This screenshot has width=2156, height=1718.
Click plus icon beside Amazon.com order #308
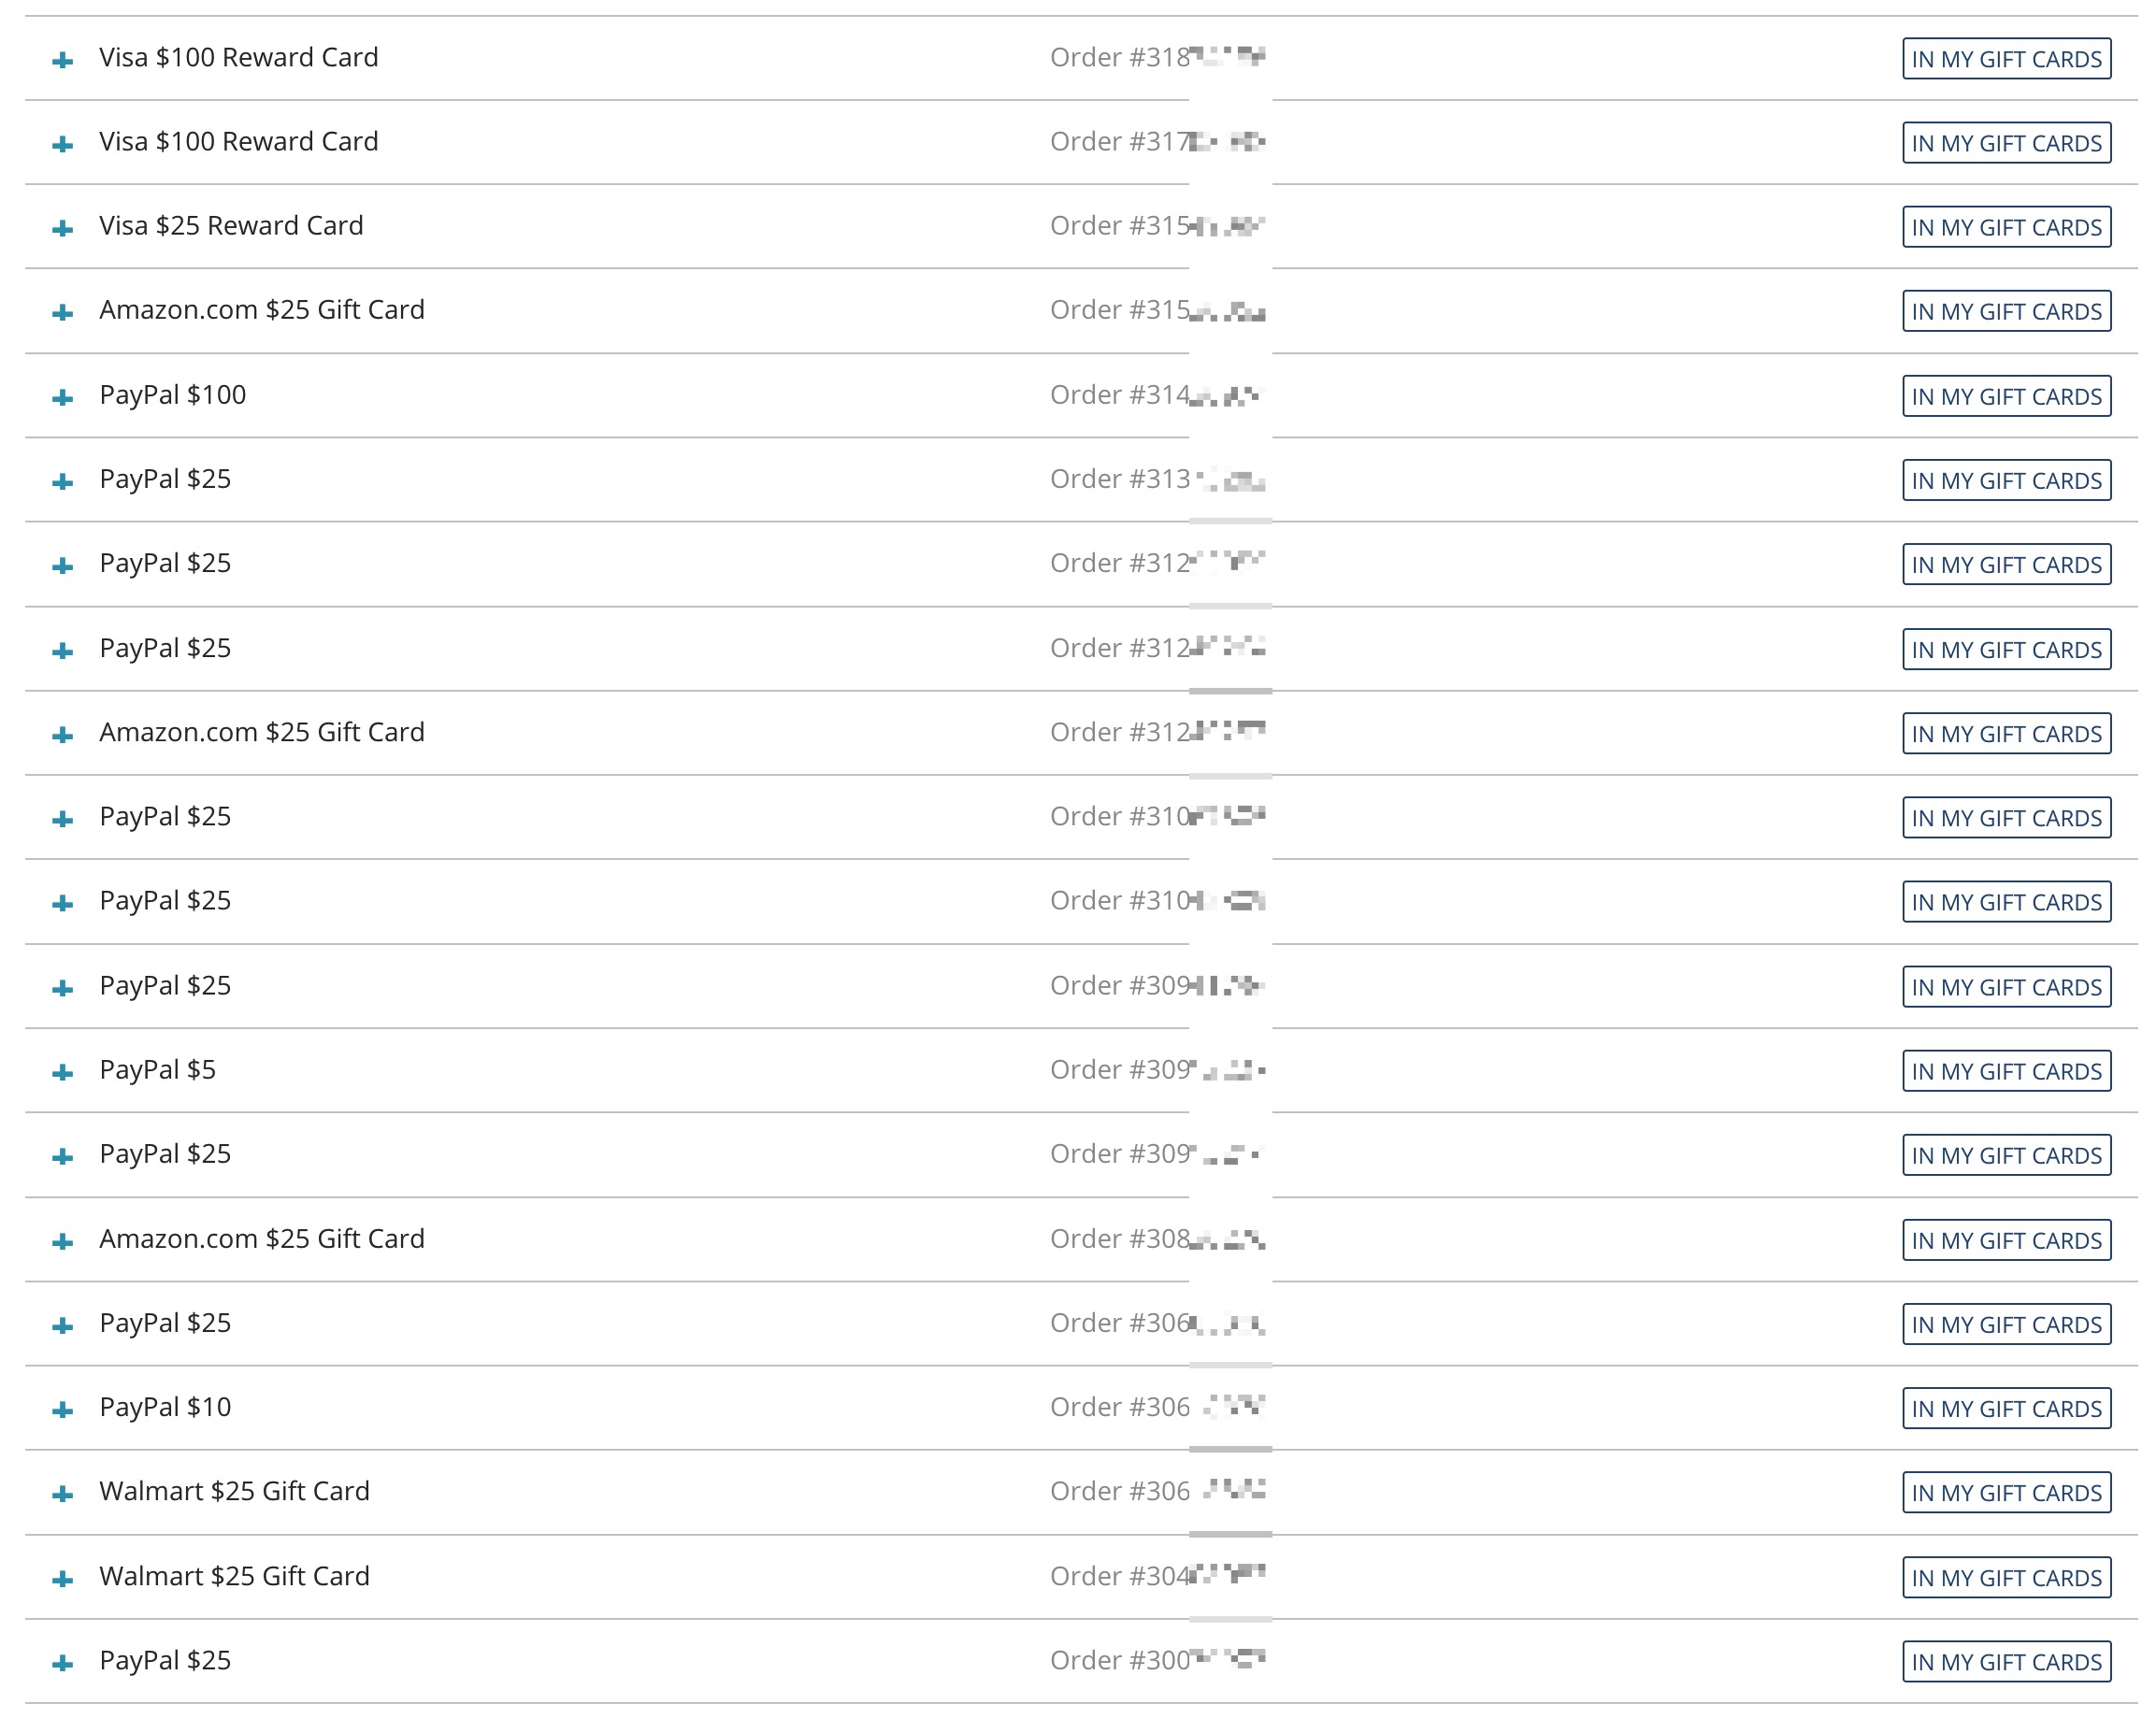coord(63,1242)
